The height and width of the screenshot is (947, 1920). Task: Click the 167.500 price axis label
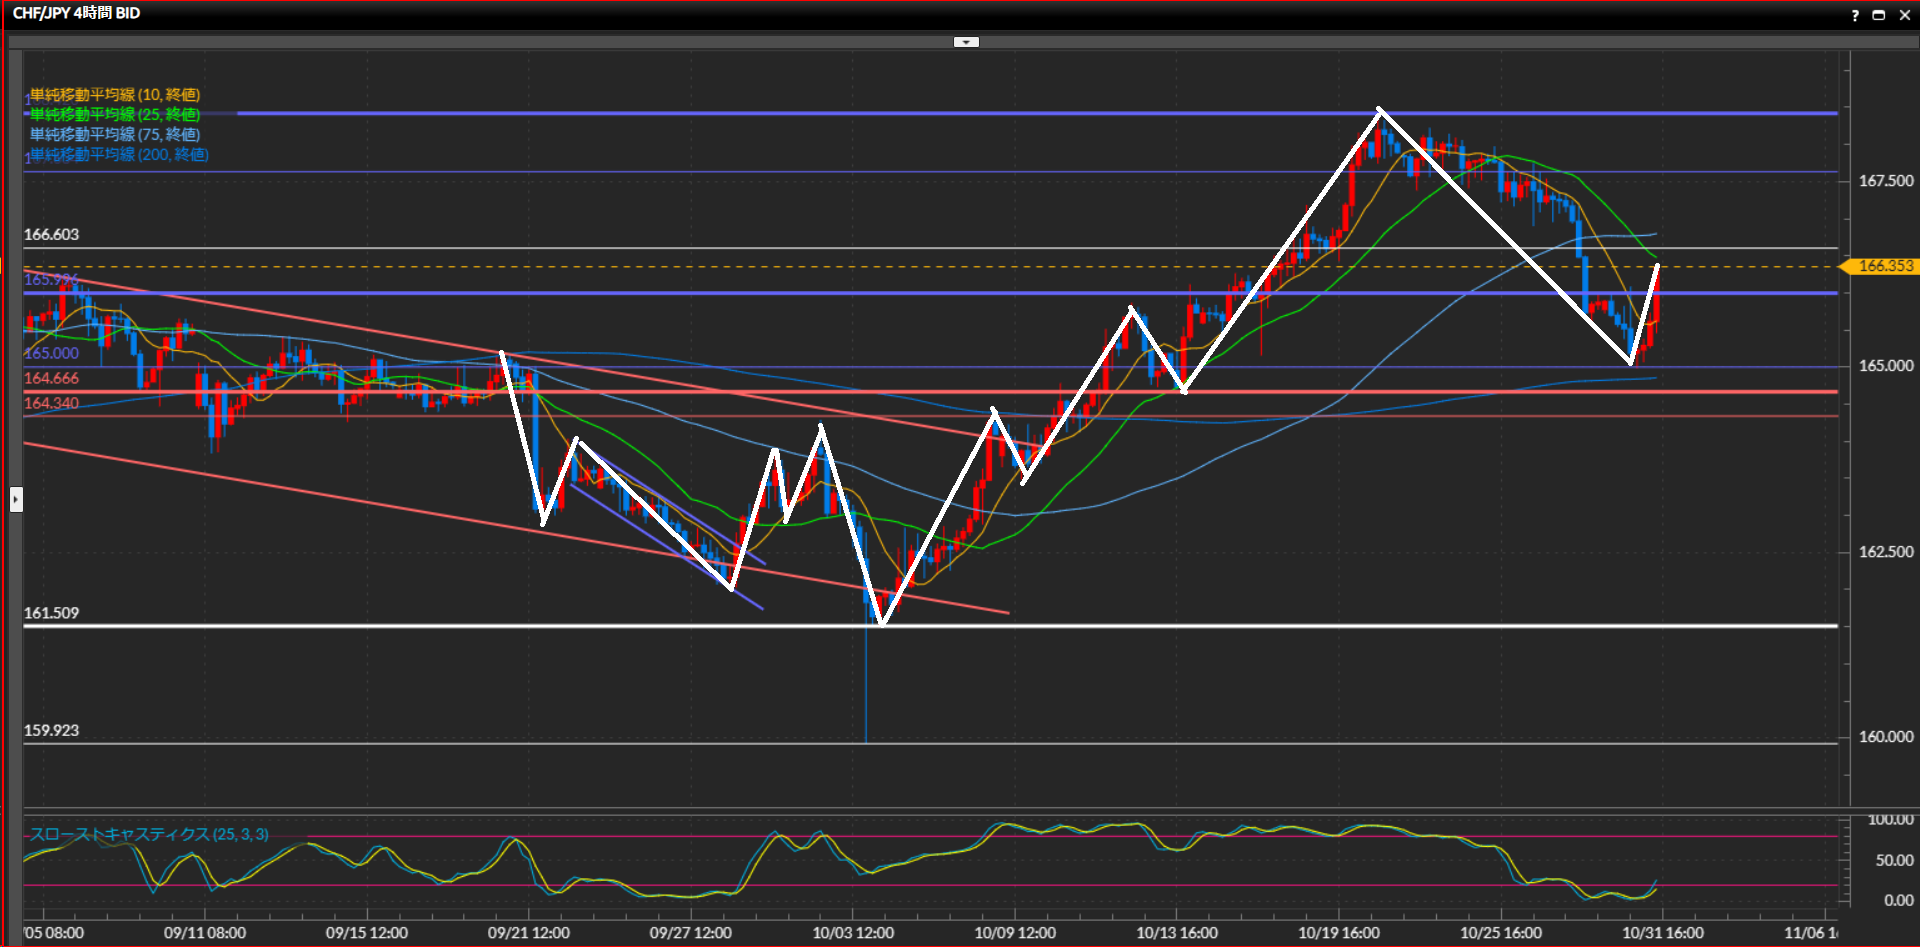point(1885,181)
